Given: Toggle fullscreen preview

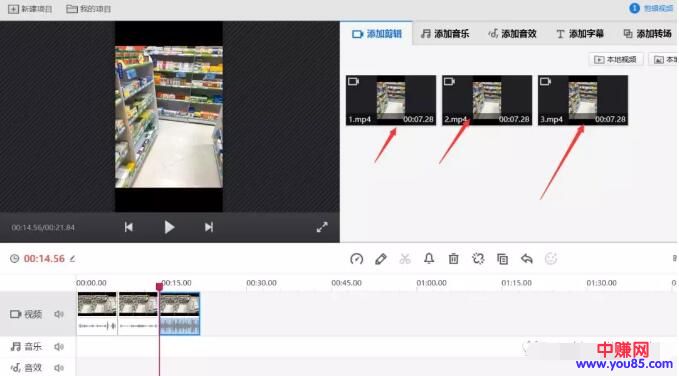Looking at the screenshot, I should [x=322, y=227].
